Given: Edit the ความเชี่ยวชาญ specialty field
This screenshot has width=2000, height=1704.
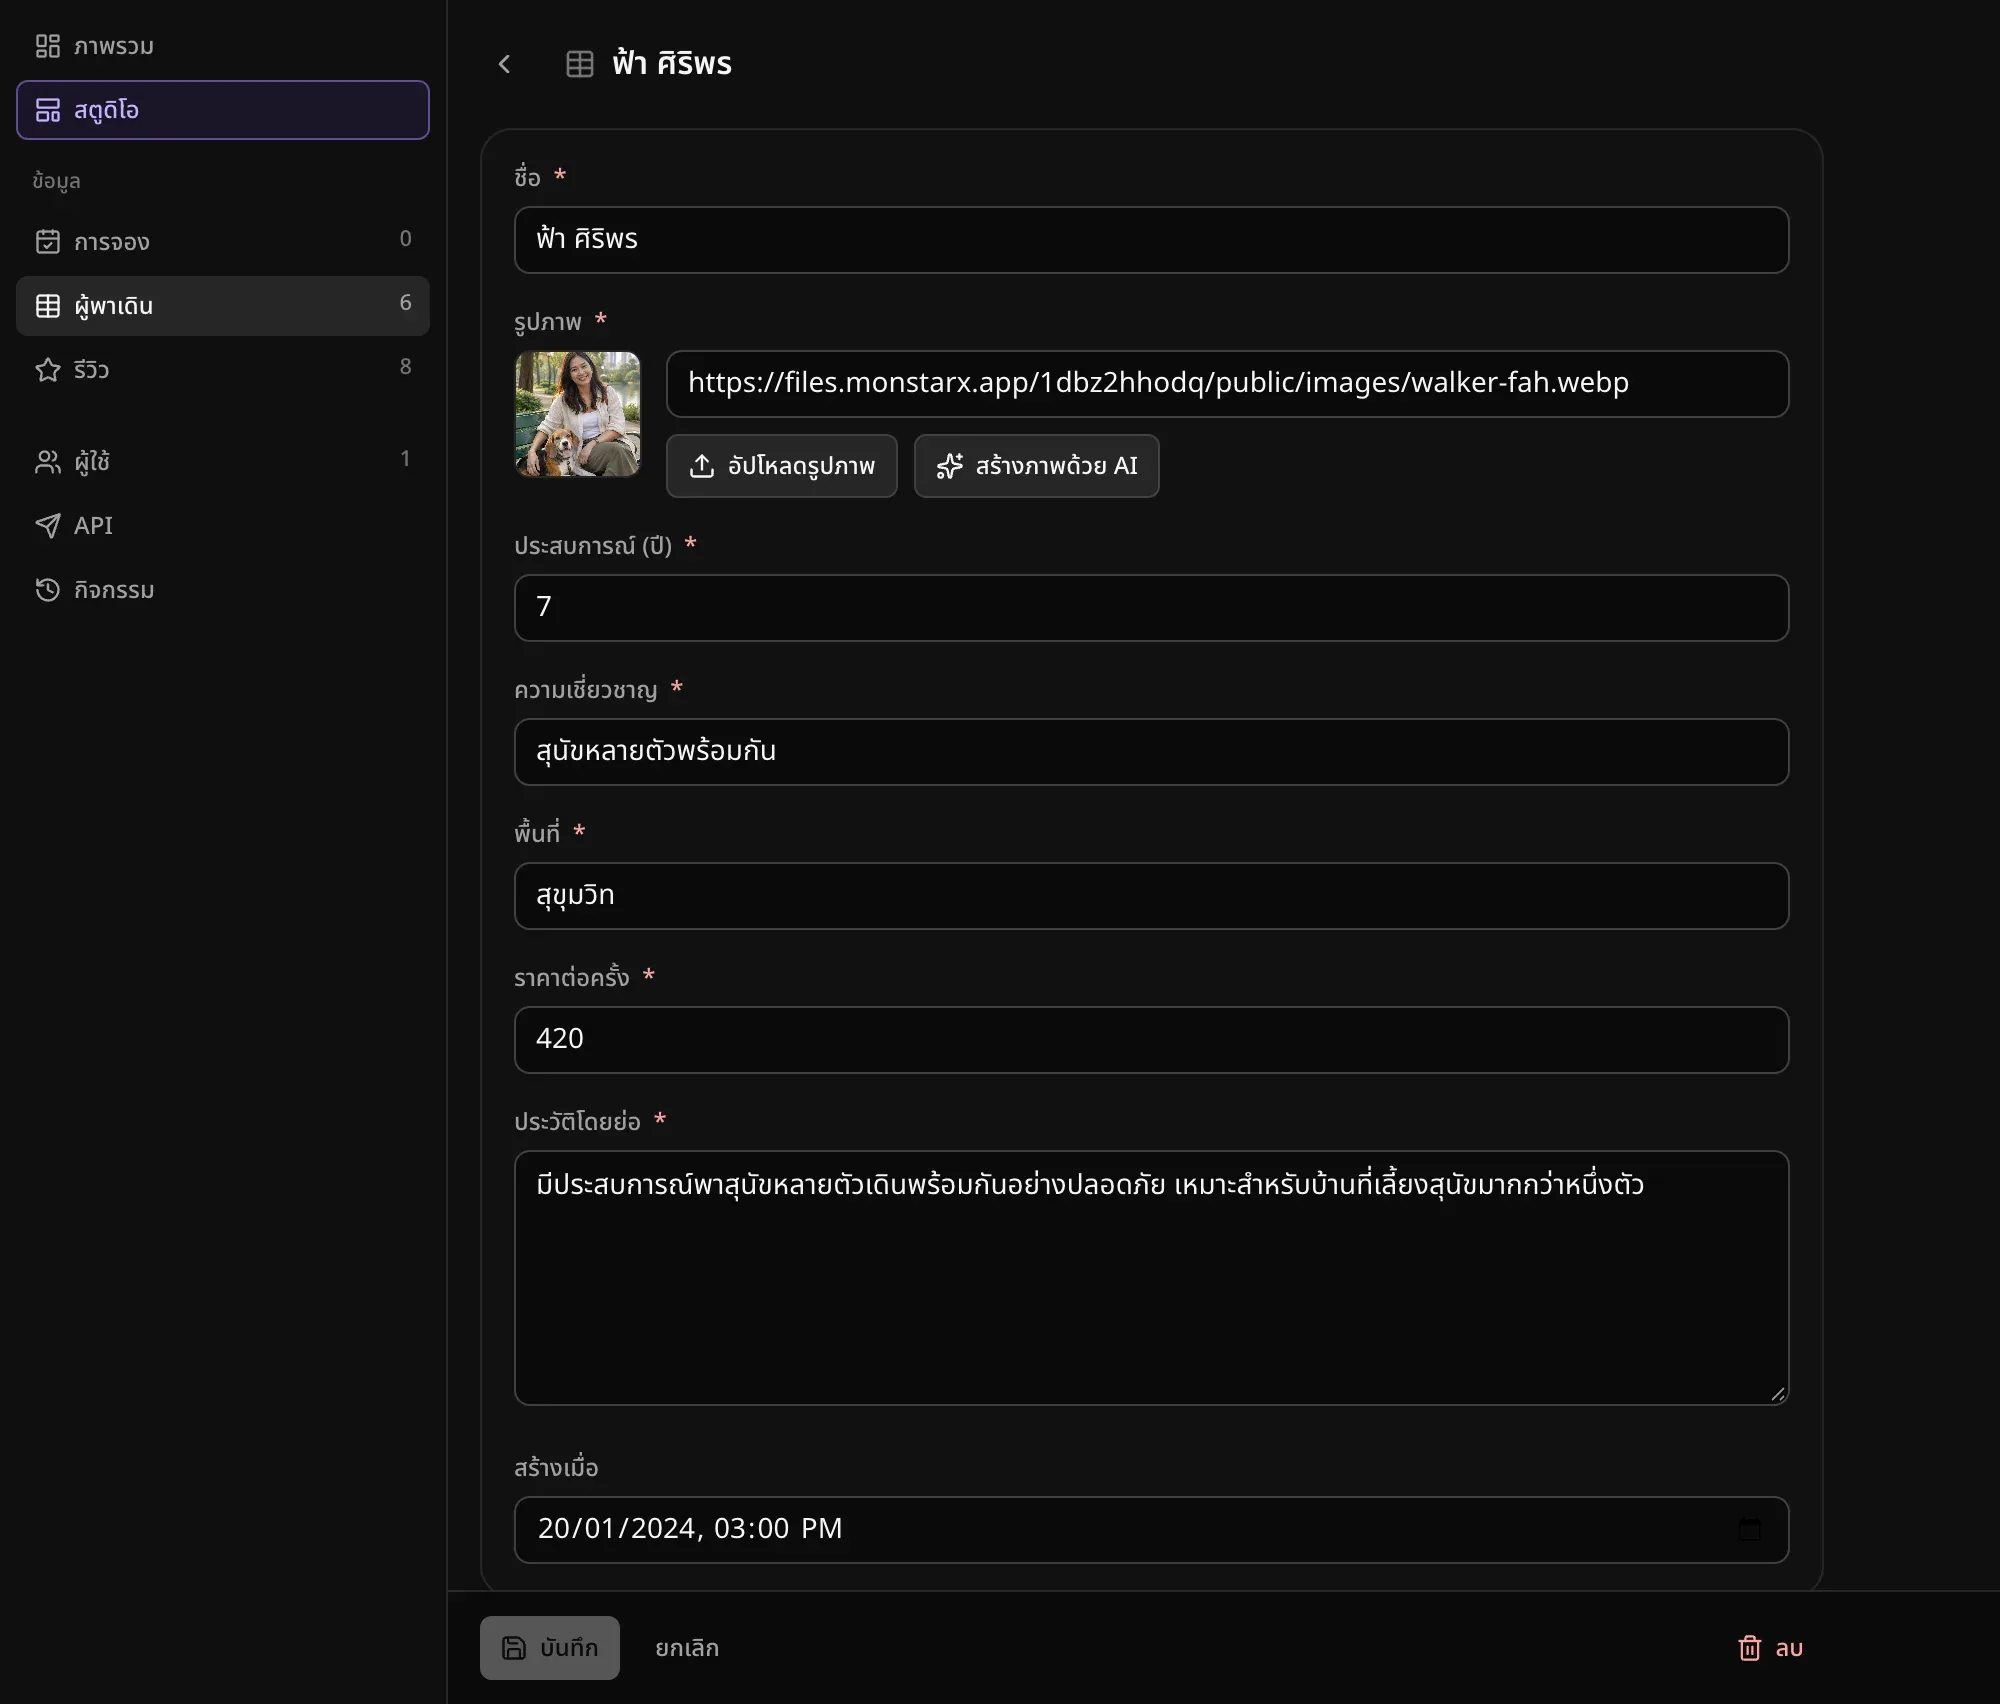Looking at the screenshot, I should [1151, 752].
